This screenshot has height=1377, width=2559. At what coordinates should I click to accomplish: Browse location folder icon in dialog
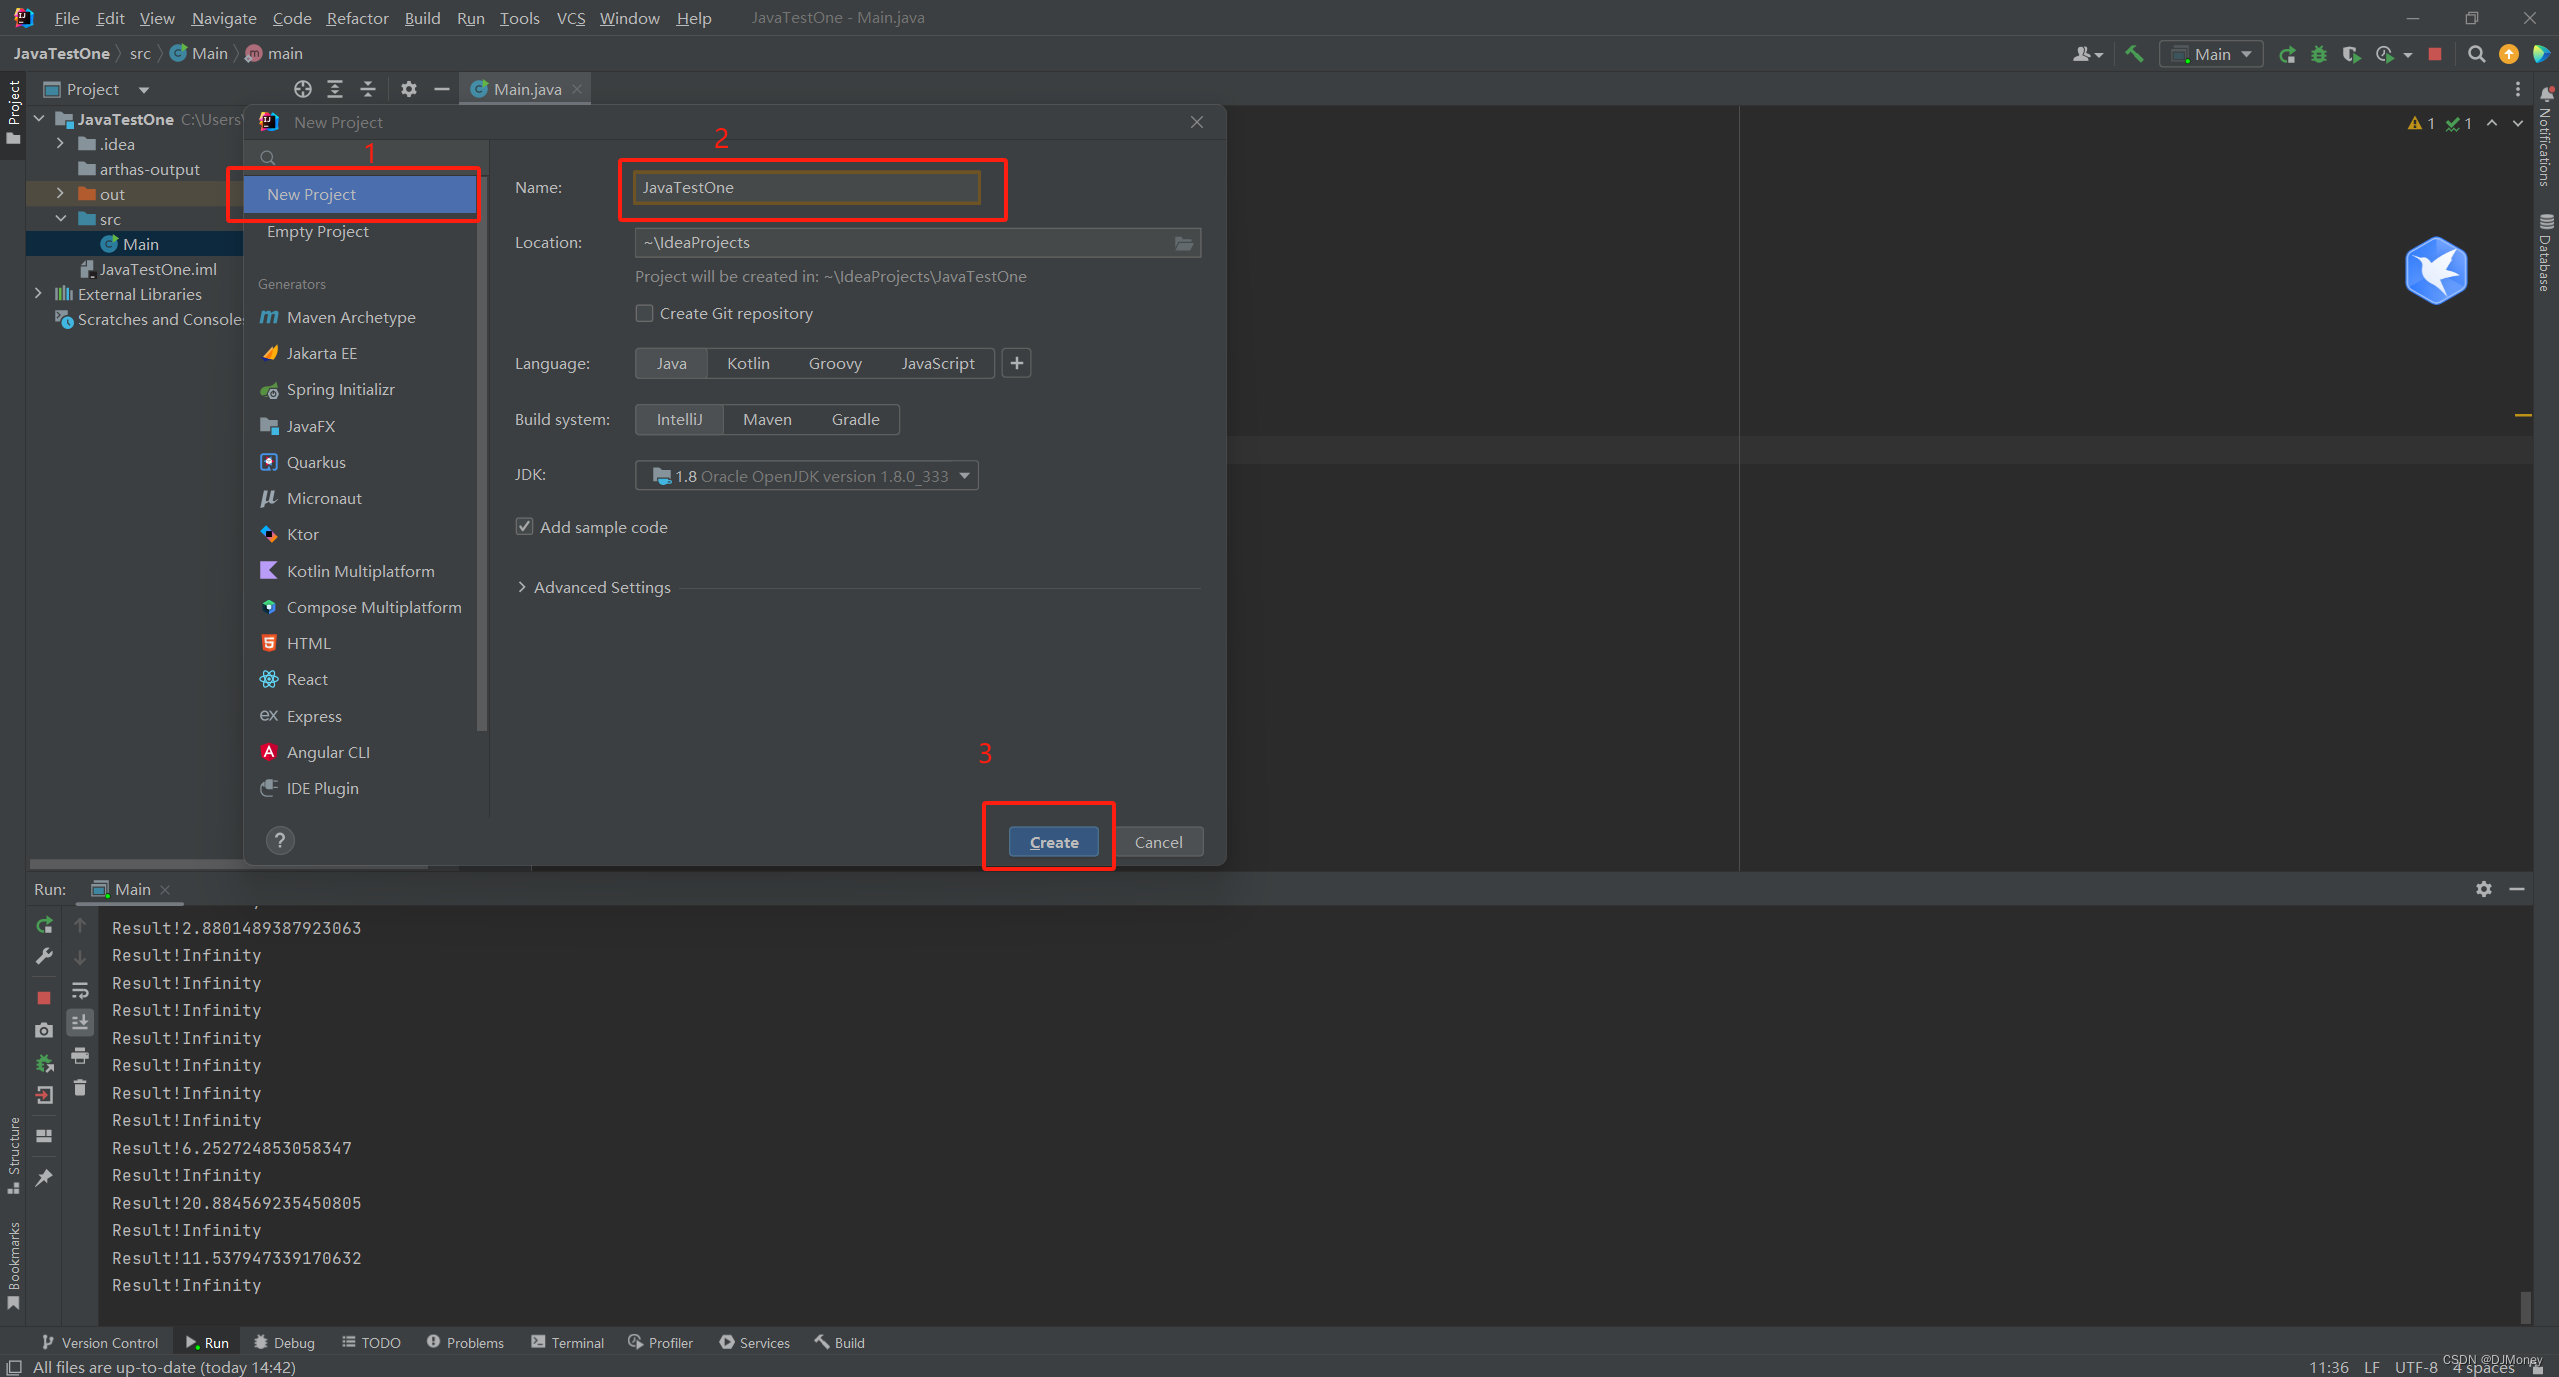tap(1183, 243)
